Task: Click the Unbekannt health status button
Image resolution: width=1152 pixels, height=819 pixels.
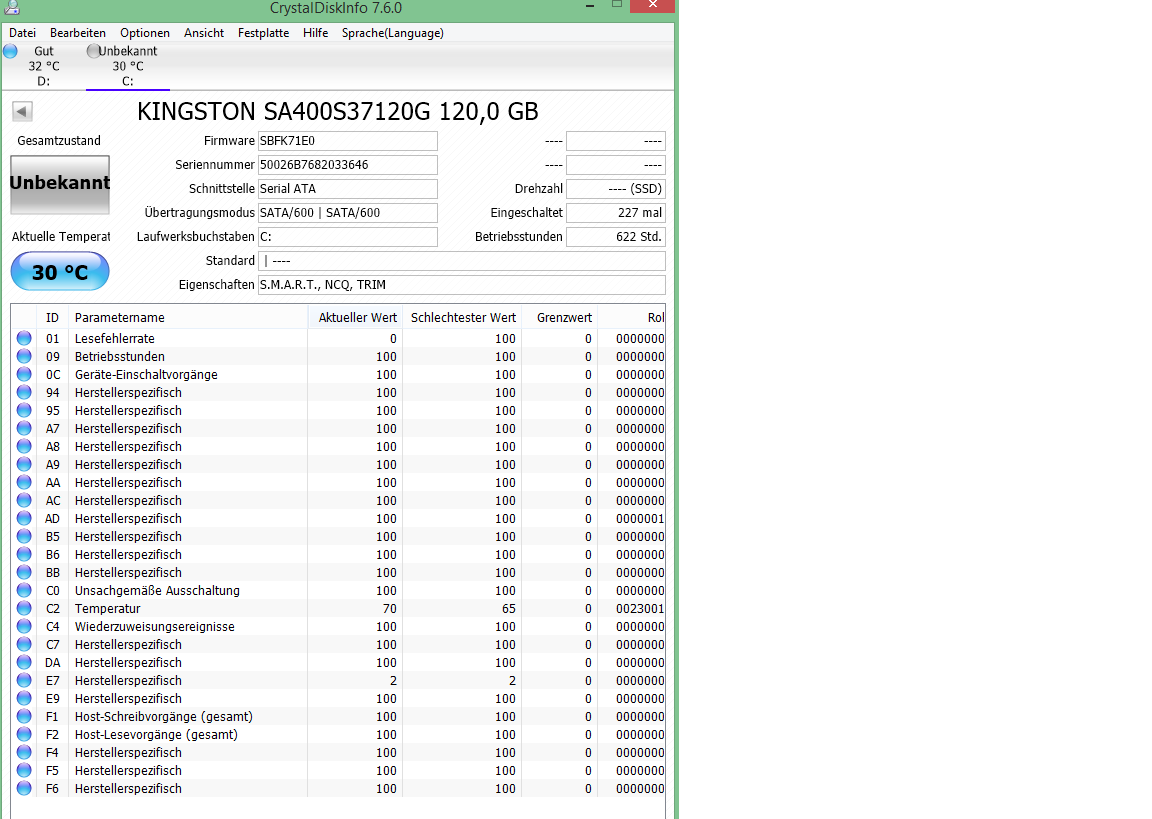Action: (60, 184)
